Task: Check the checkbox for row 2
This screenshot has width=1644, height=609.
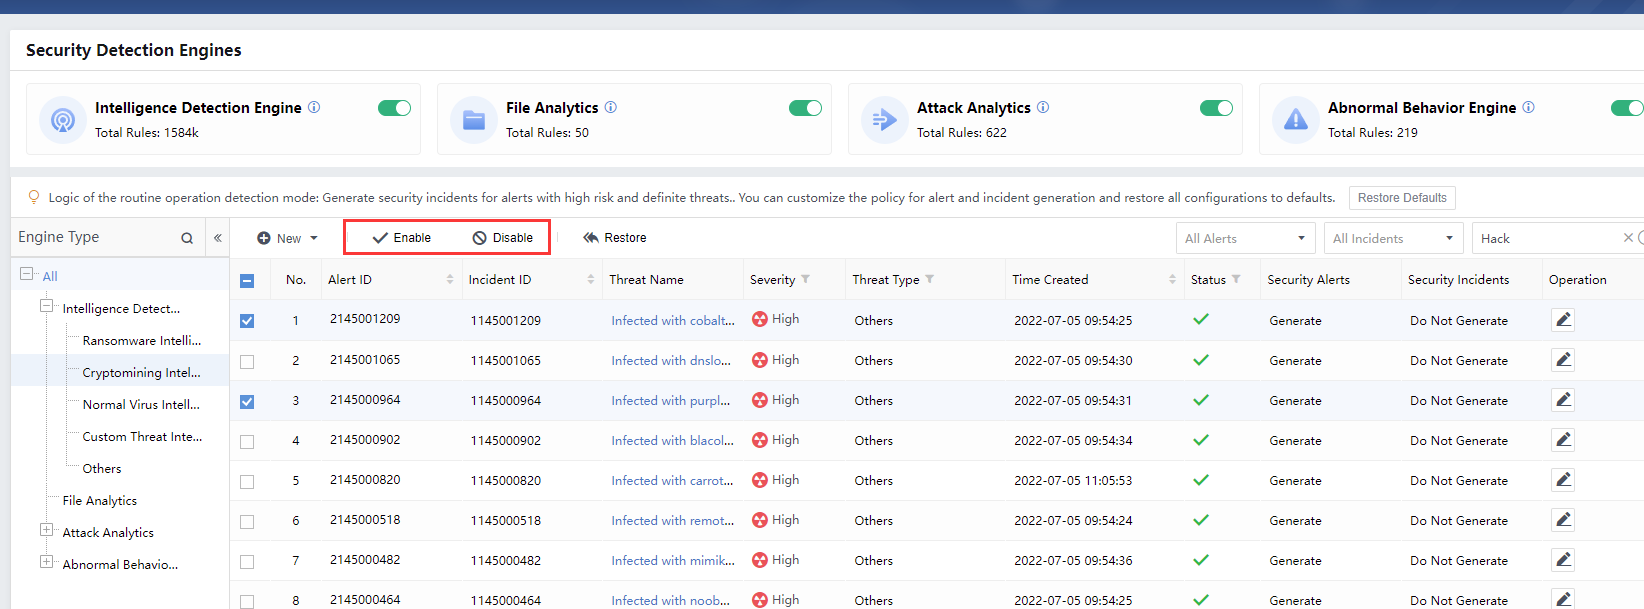Action: (247, 361)
